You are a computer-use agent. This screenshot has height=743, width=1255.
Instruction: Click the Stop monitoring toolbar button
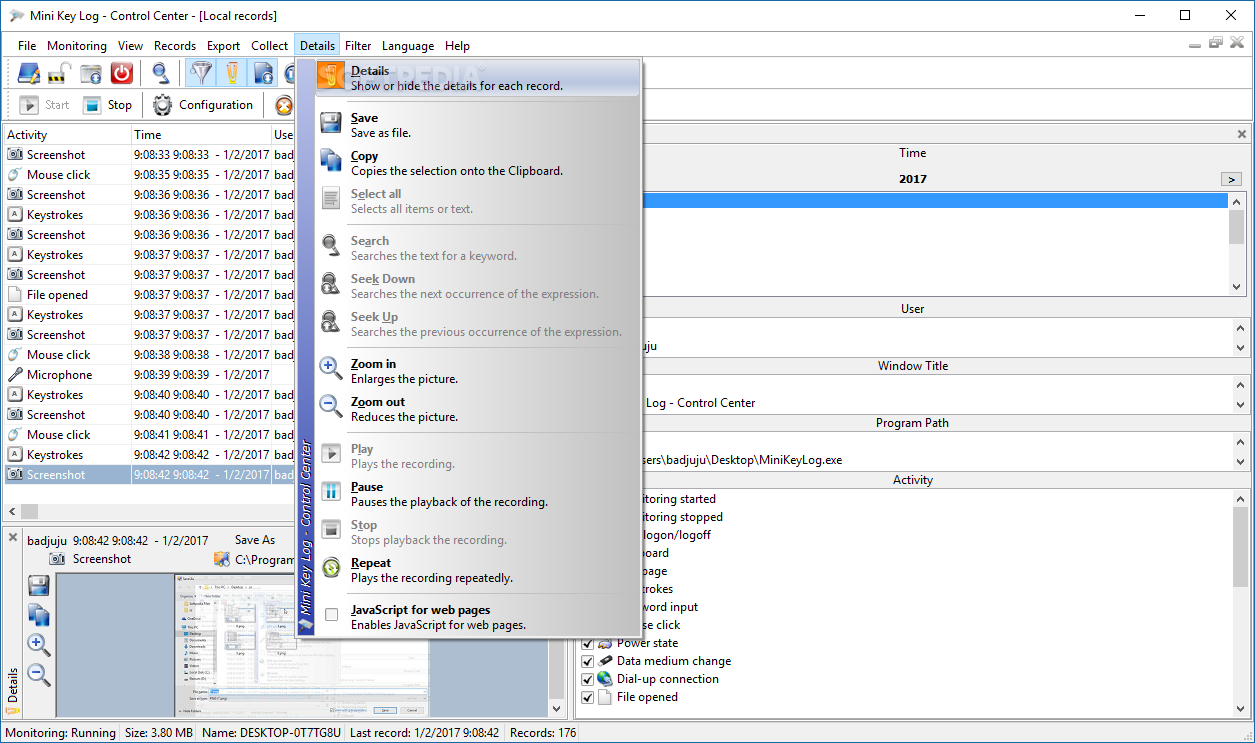pos(107,105)
